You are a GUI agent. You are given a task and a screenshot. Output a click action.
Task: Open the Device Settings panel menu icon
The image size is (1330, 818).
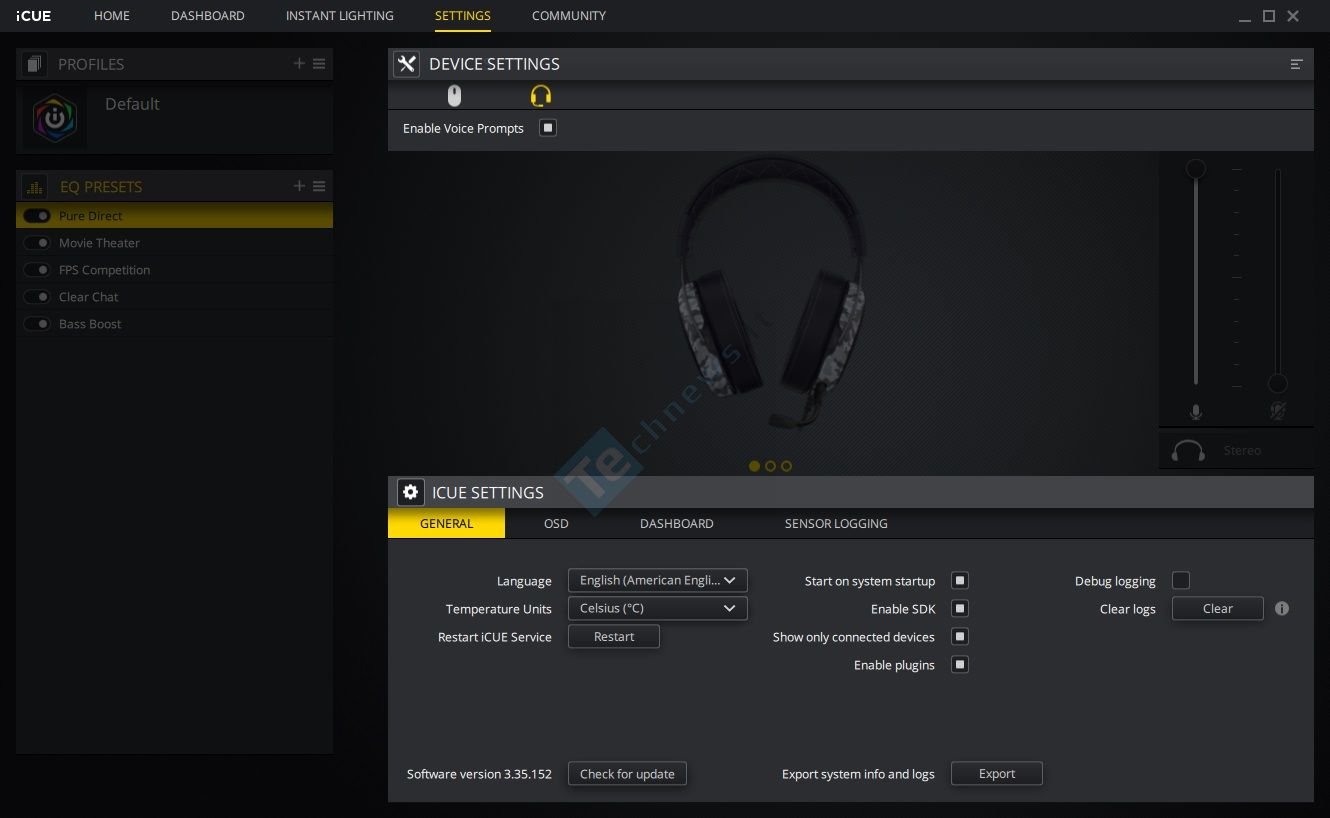pyautogui.click(x=1296, y=64)
